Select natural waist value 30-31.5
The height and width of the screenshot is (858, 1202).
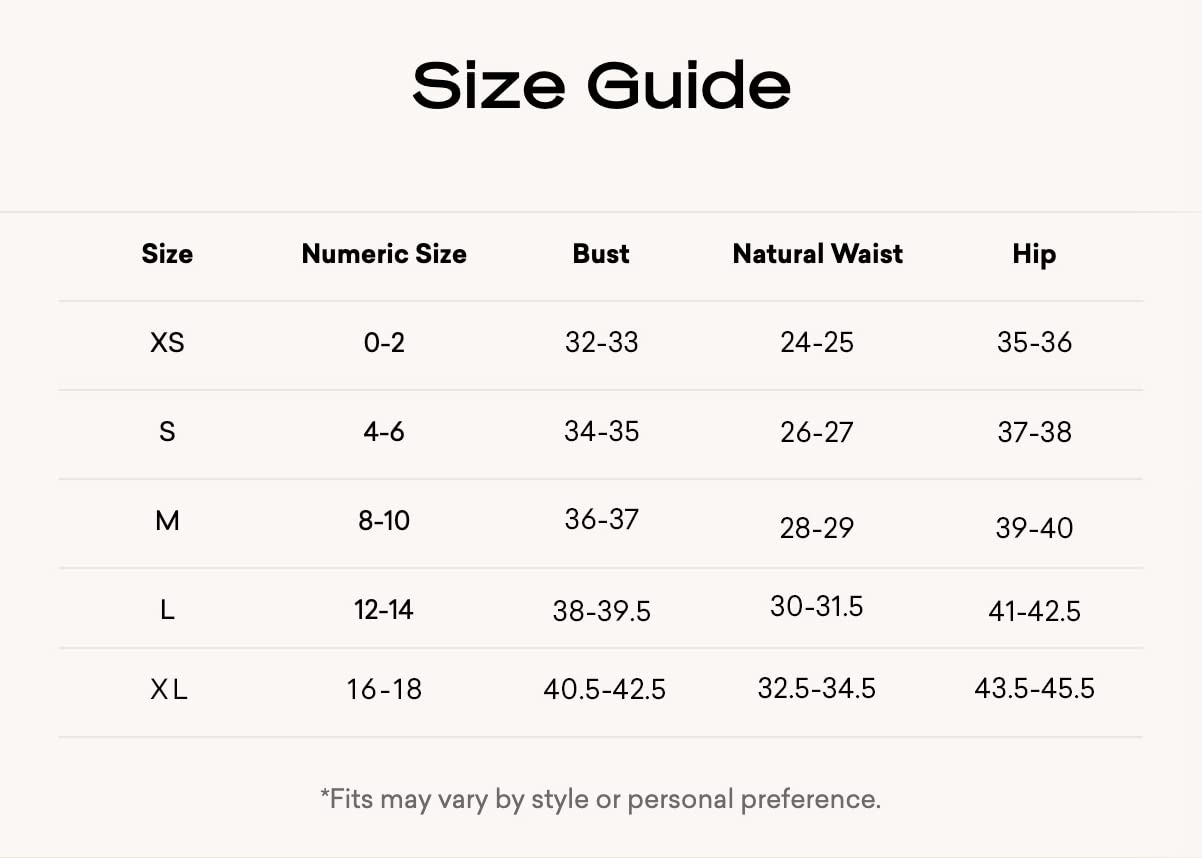(x=817, y=606)
